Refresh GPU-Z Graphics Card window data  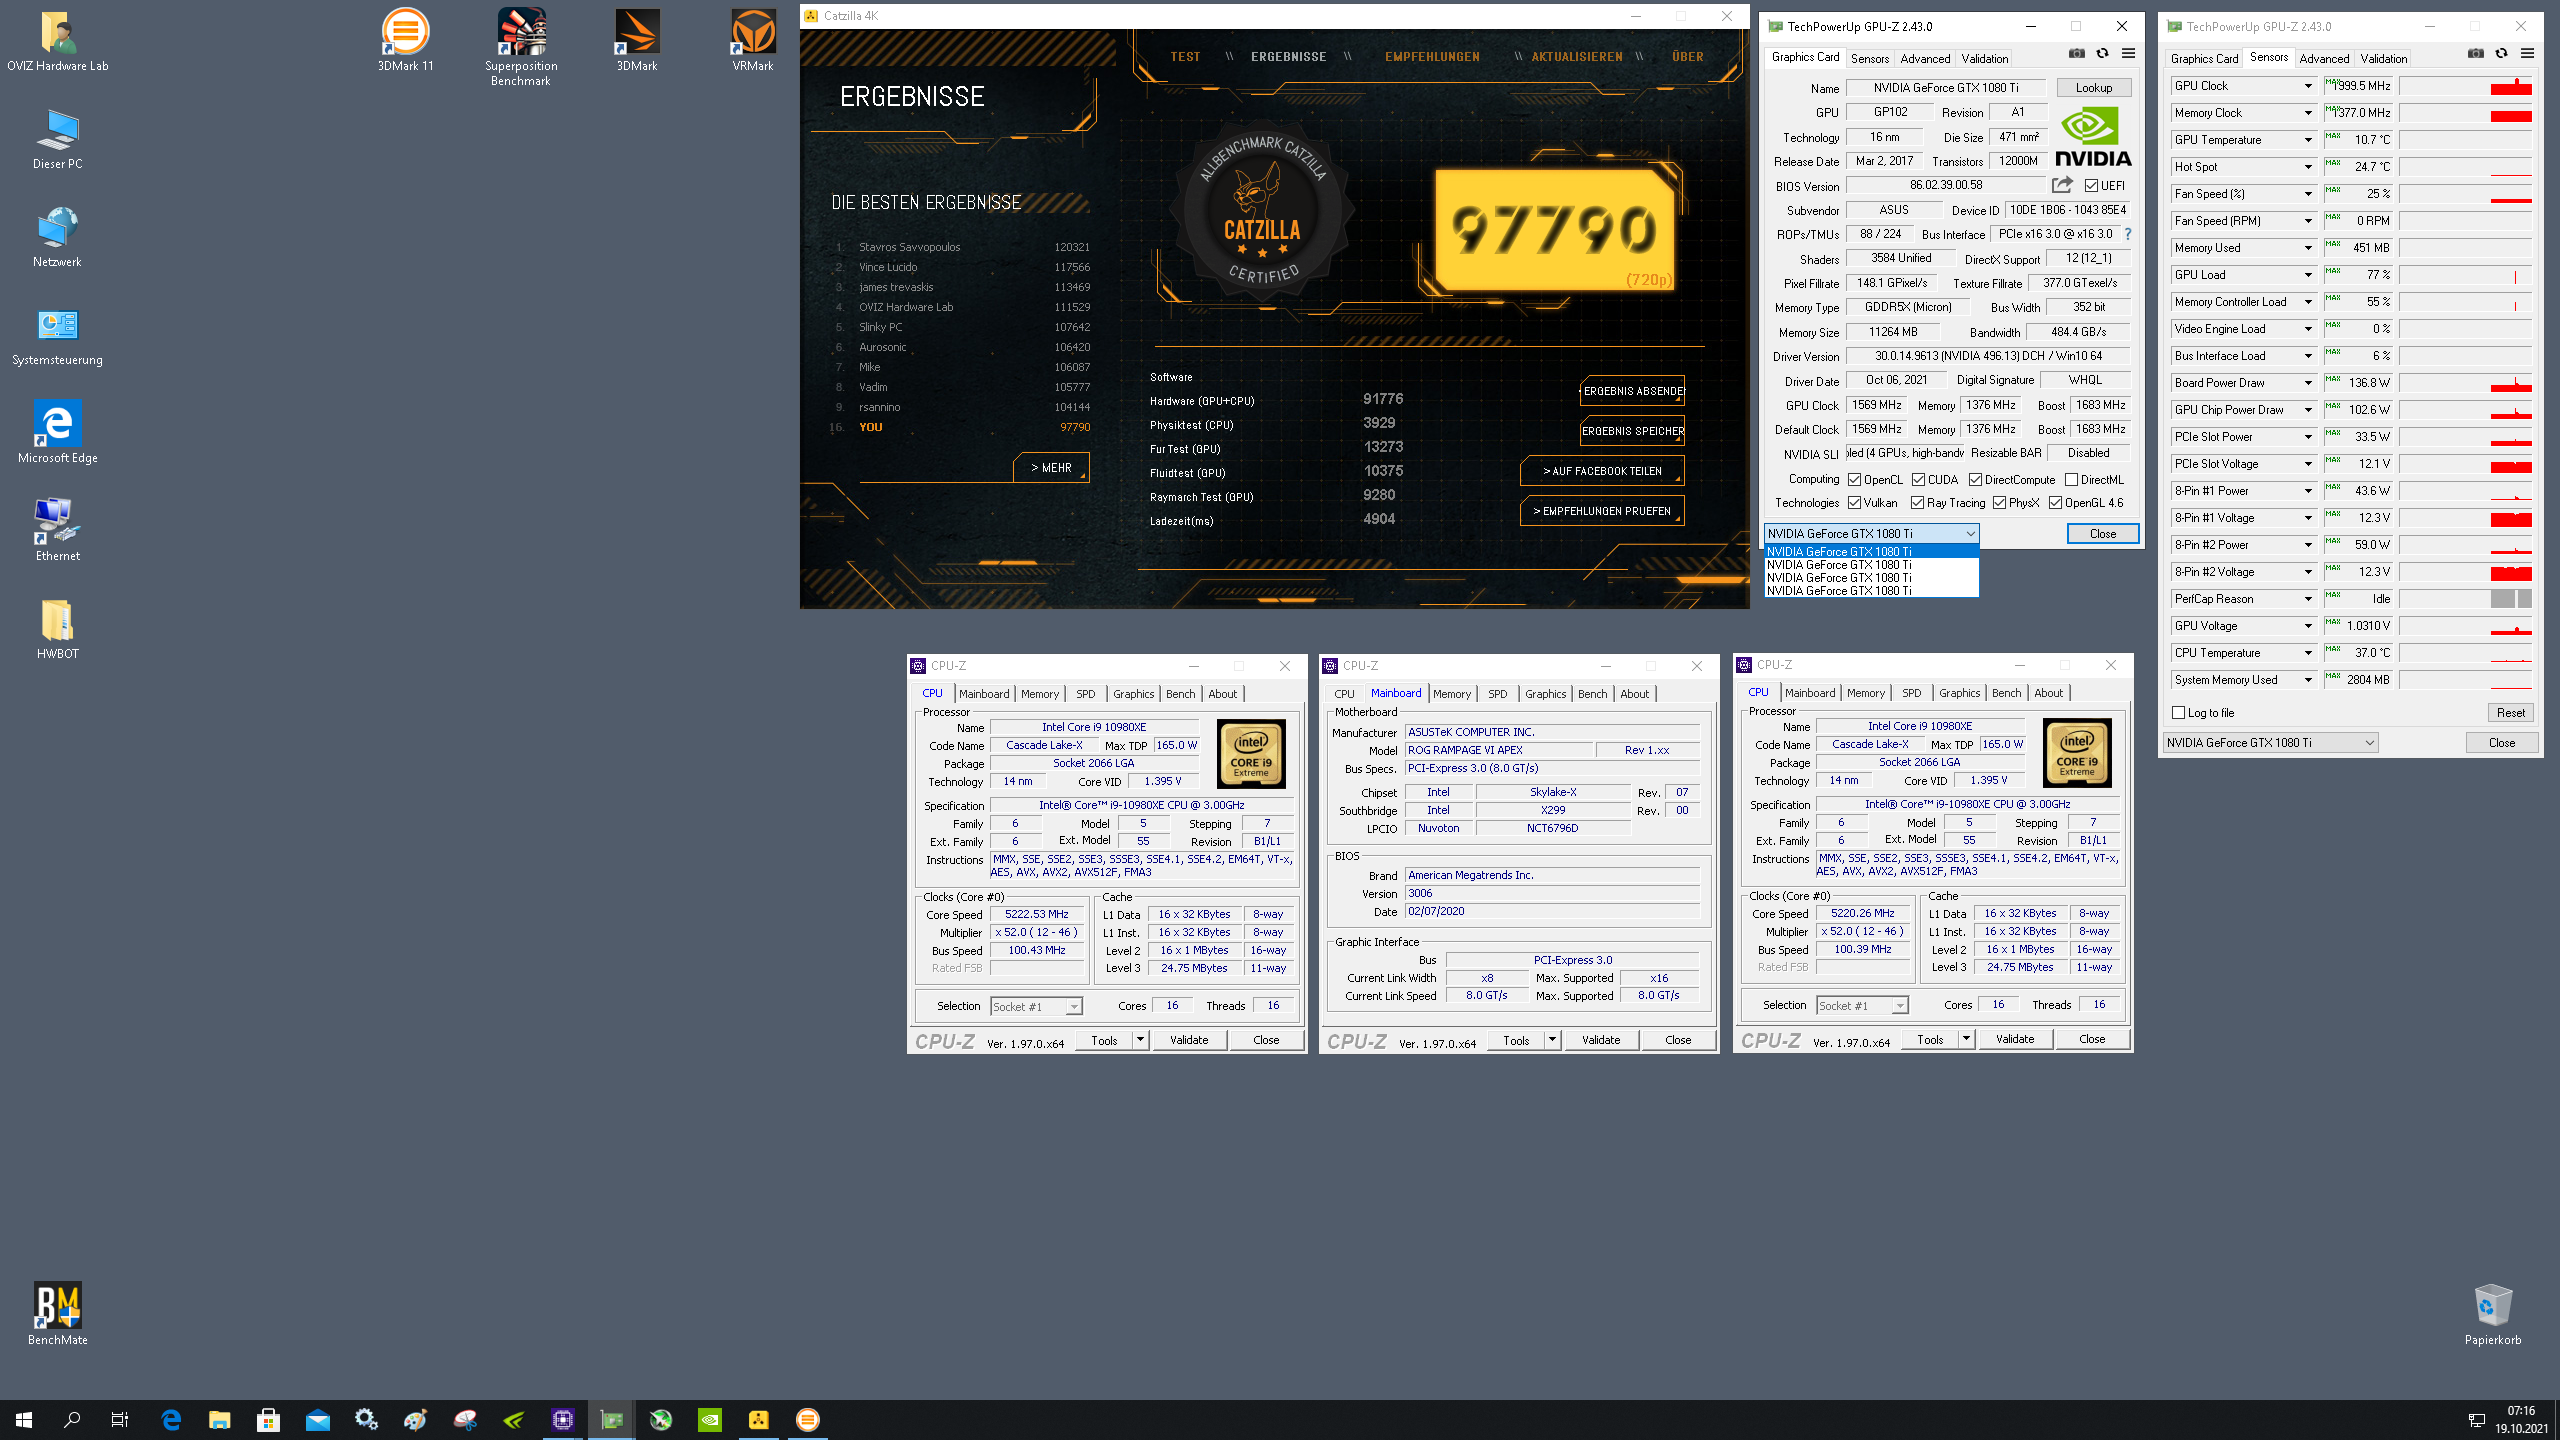point(2102,54)
